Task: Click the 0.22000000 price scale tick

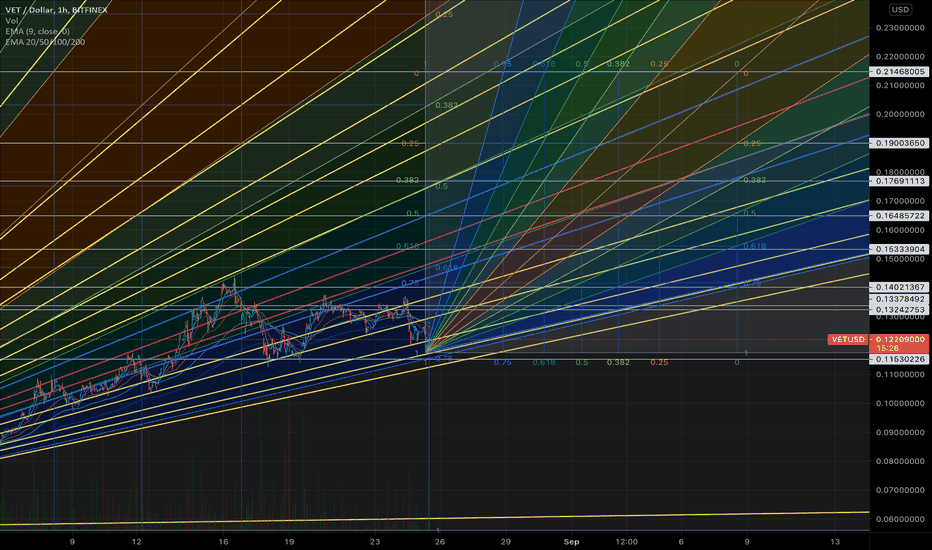Action: click(900, 57)
